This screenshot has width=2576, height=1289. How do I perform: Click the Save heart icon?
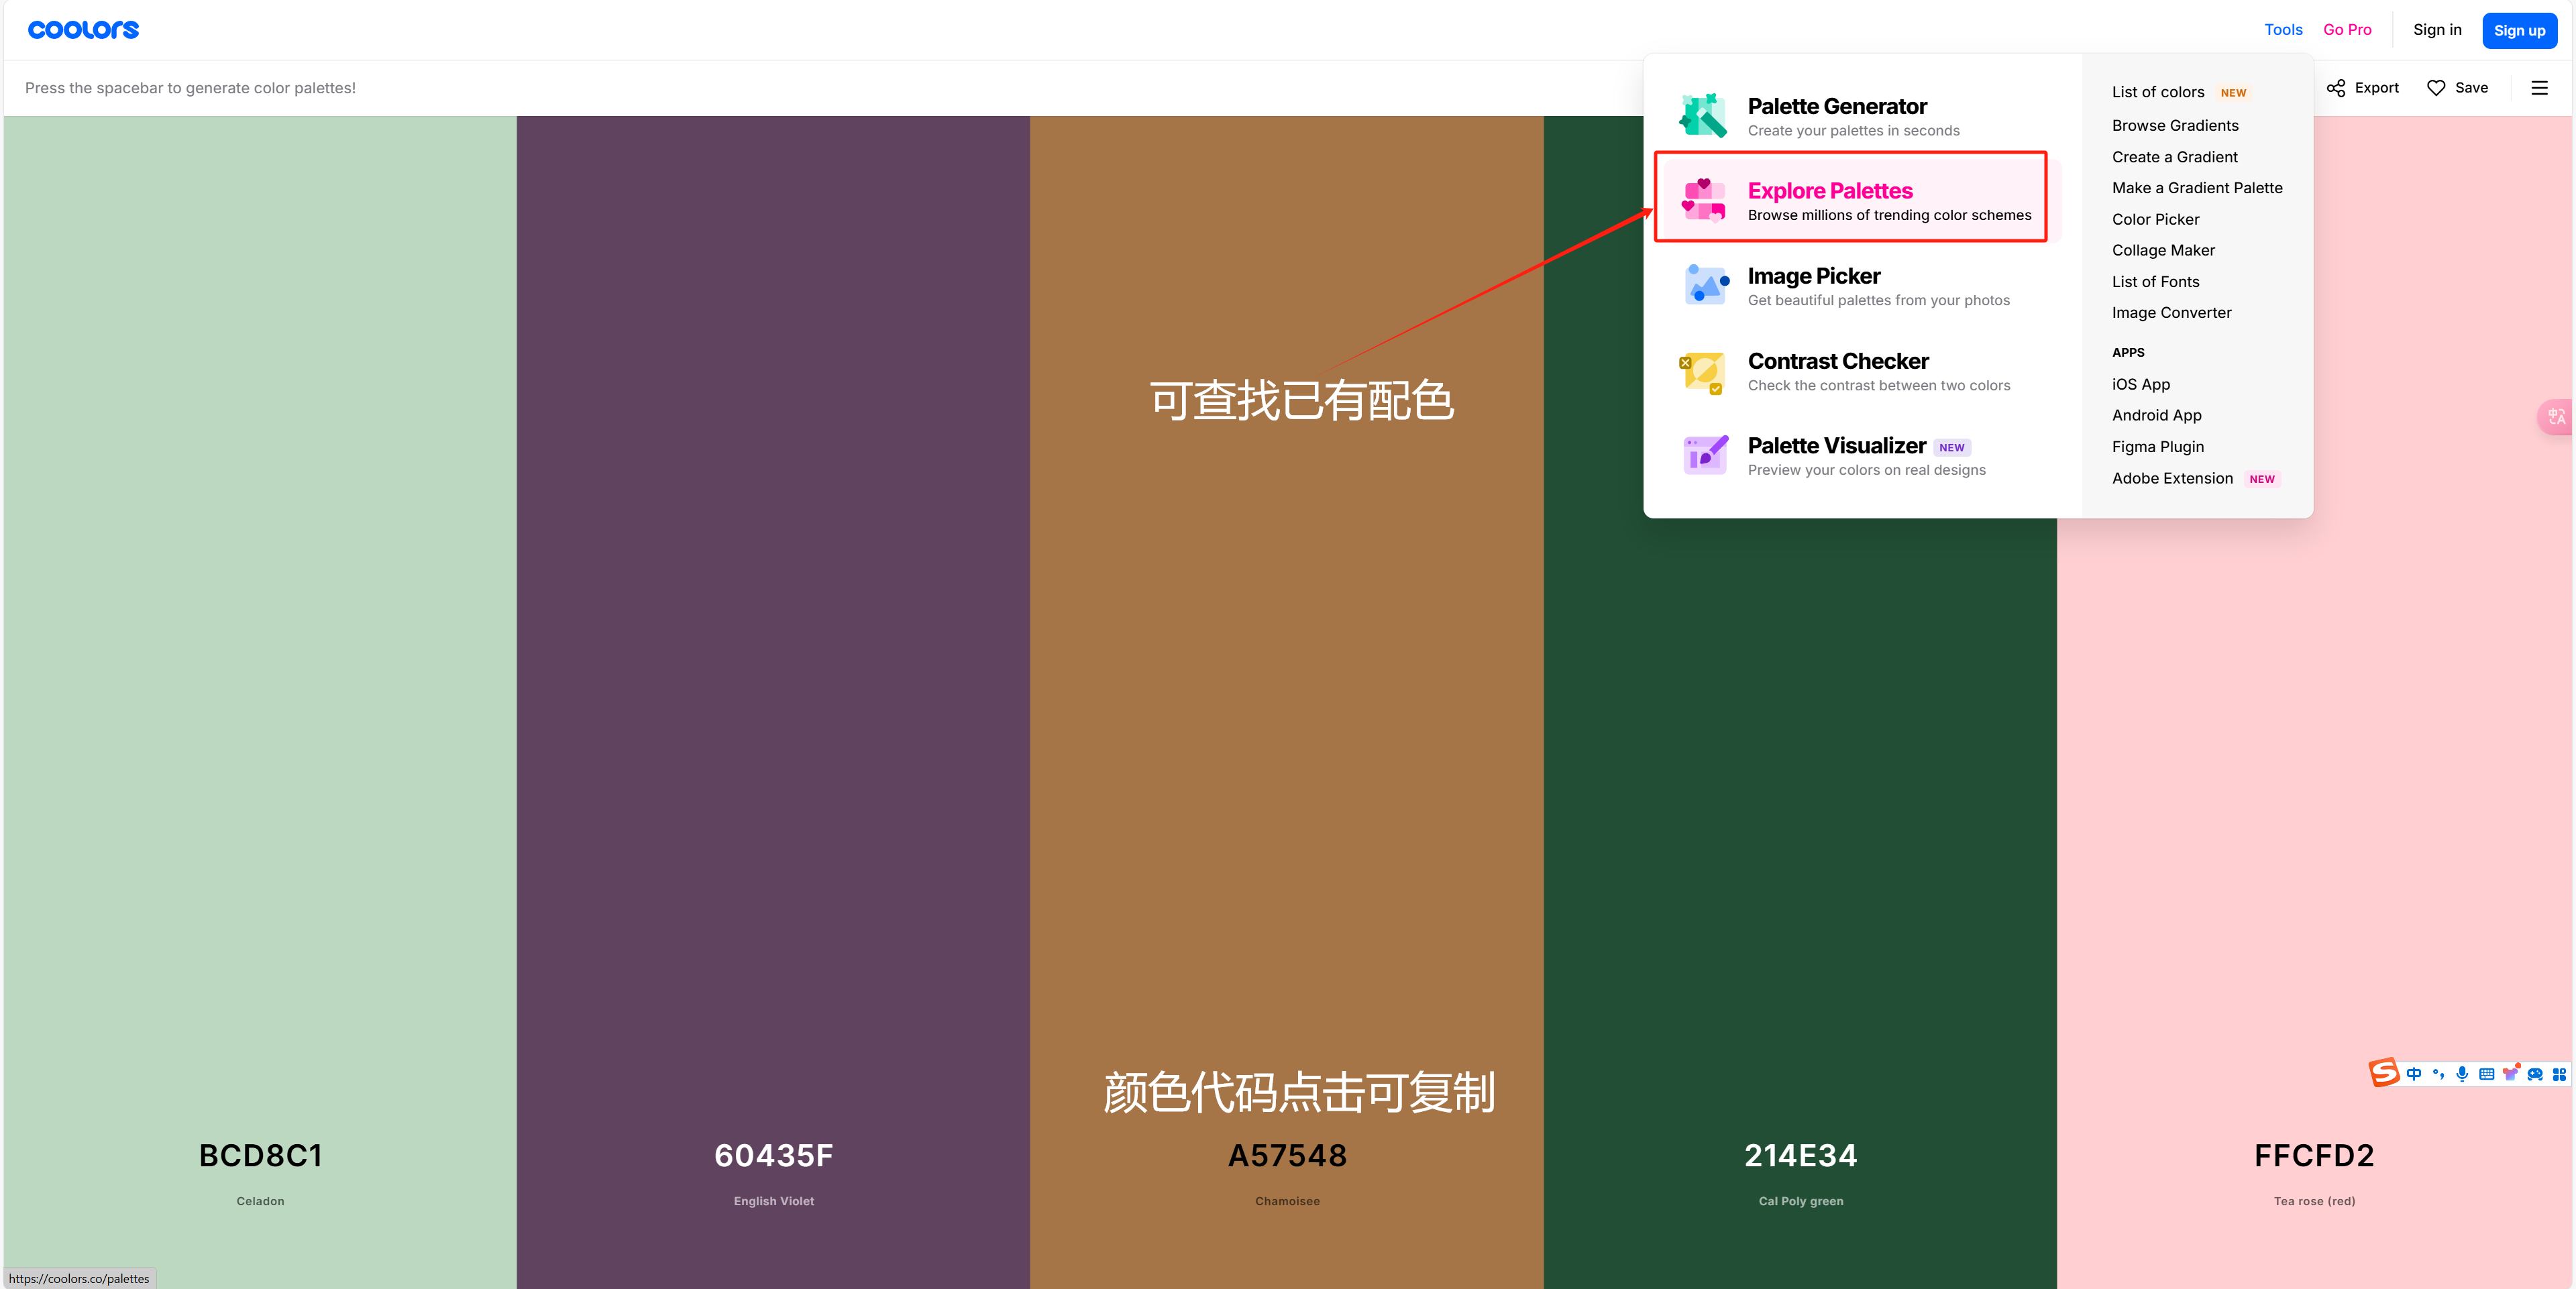point(2436,88)
